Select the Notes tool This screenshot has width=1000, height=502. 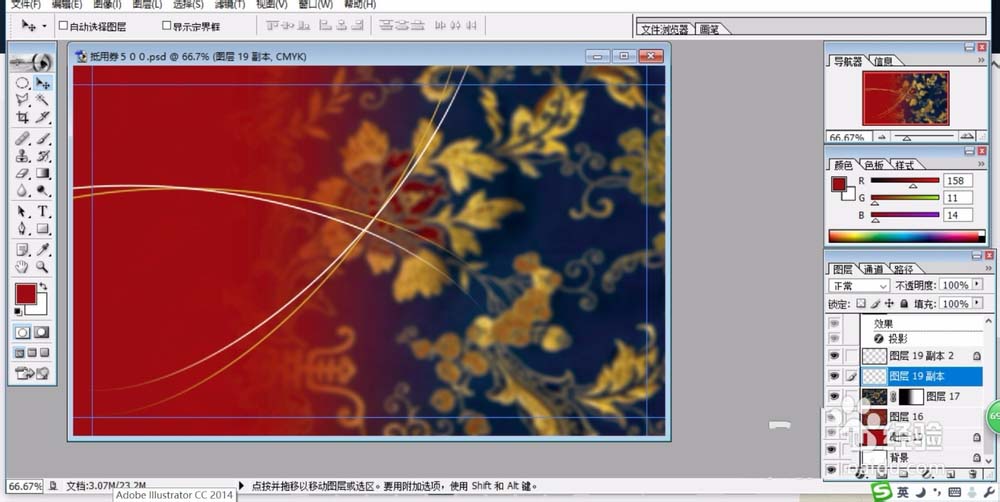[22, 249]
